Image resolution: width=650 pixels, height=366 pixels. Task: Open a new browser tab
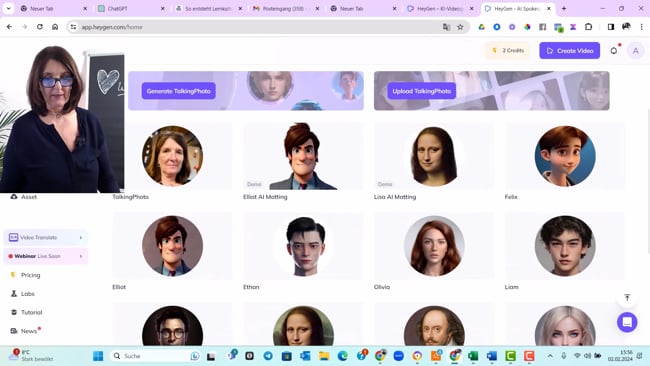click(x=564, y=8)
